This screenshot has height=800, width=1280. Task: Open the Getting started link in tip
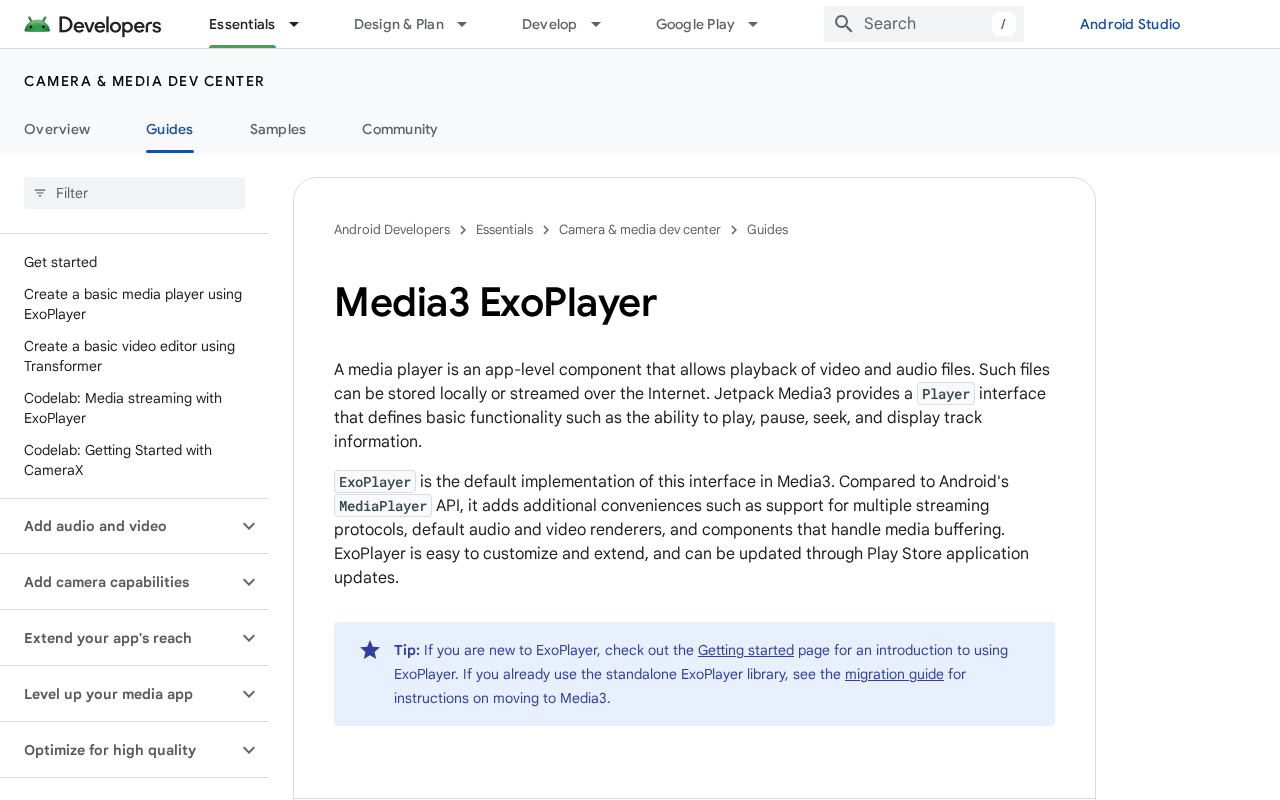click(x=746, y=650)
